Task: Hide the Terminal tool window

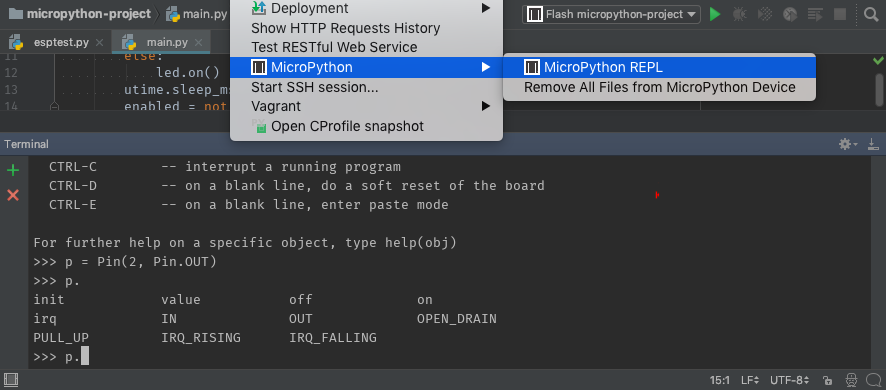Action: coord(873,144)
